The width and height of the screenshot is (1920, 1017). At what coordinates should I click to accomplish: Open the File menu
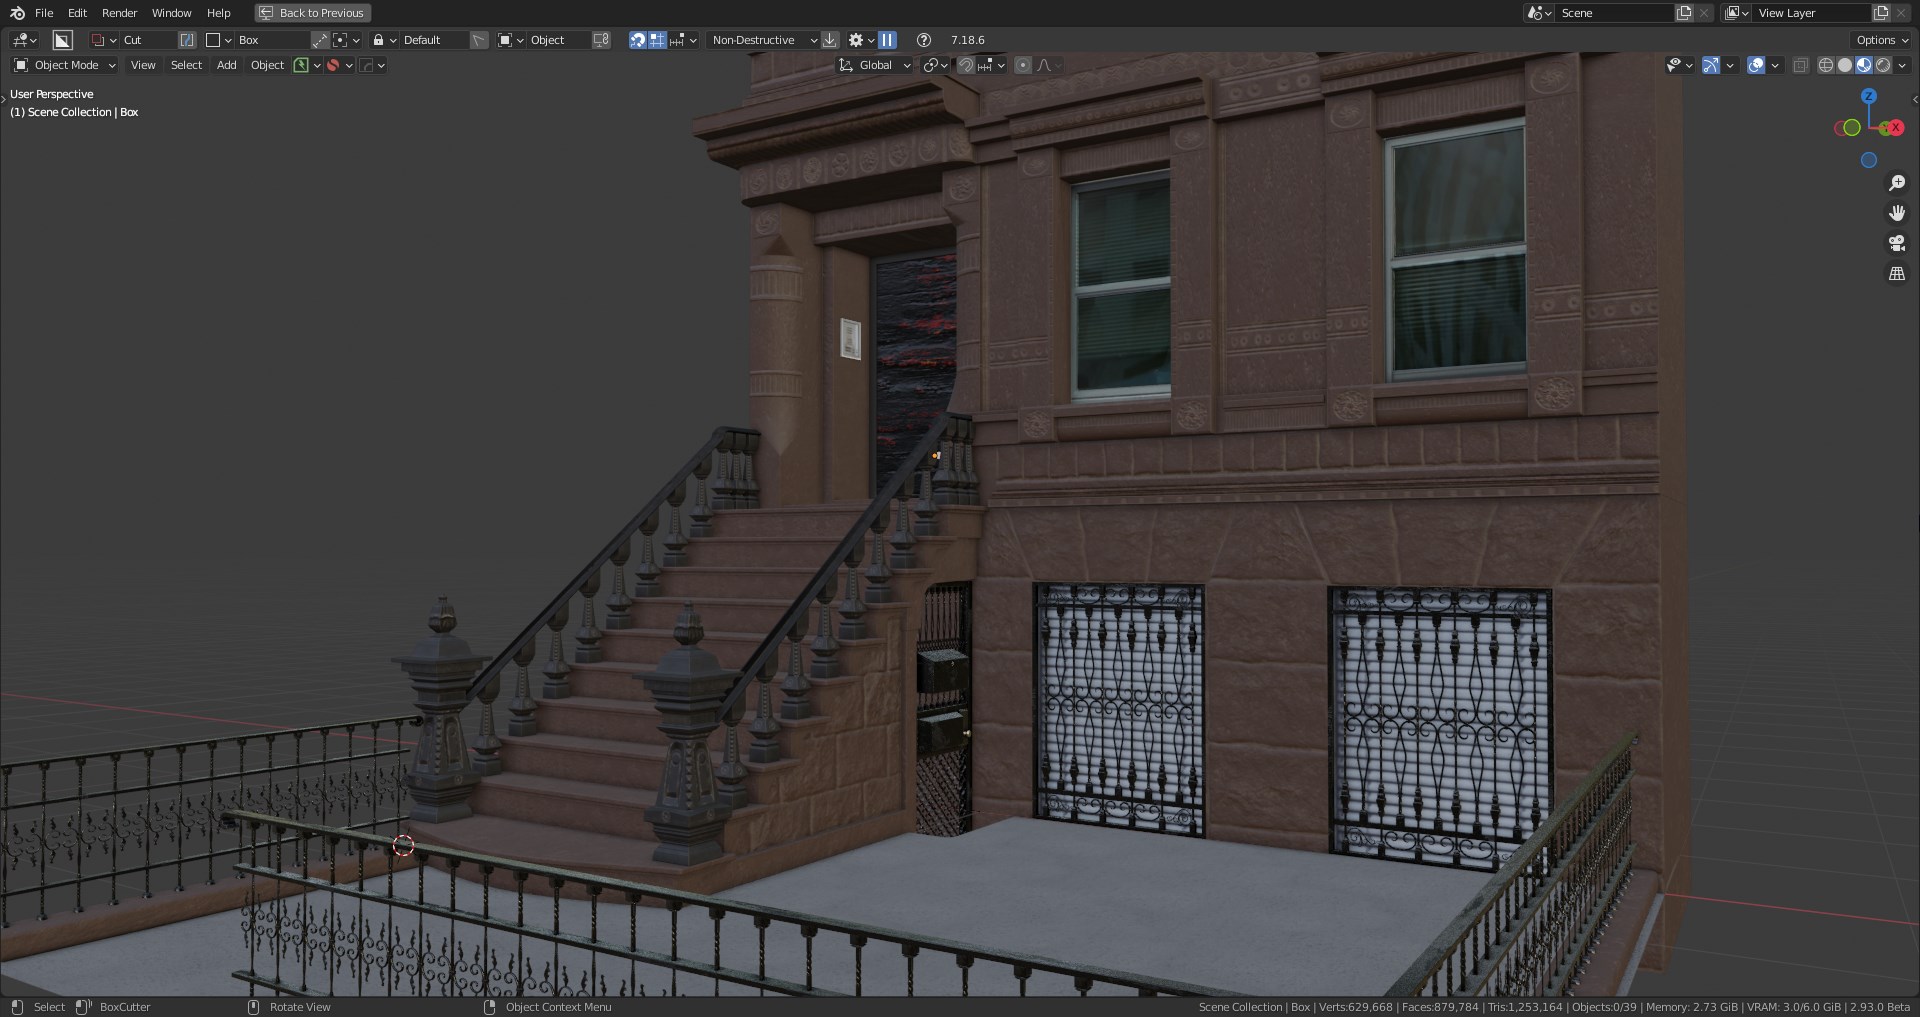[x=44, y=13]
